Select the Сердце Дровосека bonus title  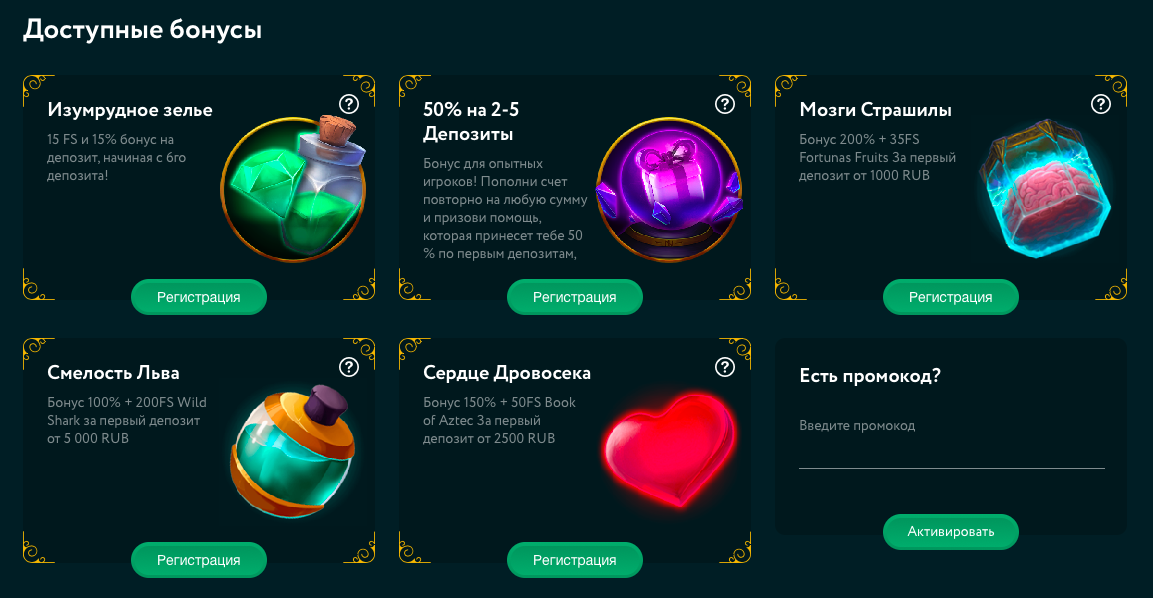click(507, 373)
